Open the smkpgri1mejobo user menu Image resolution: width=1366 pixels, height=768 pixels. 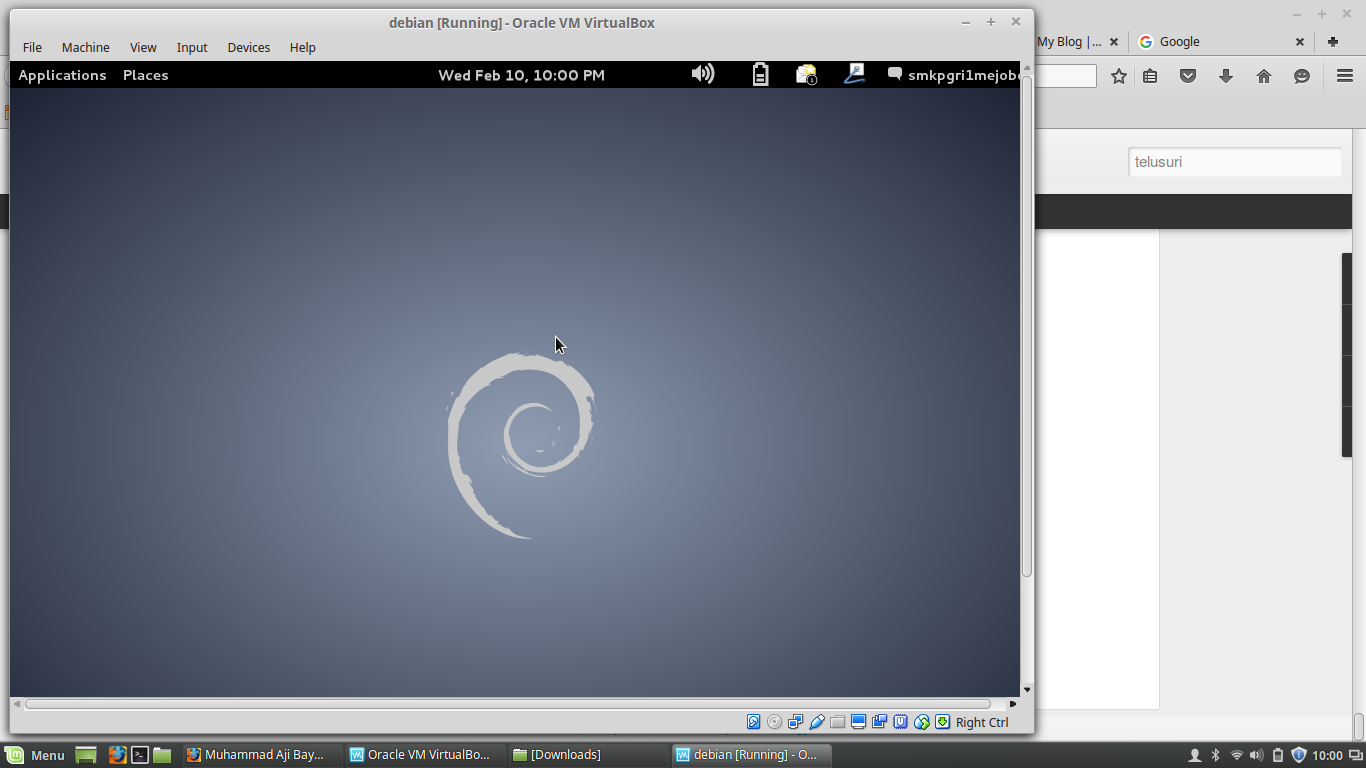tap(954, 75)
